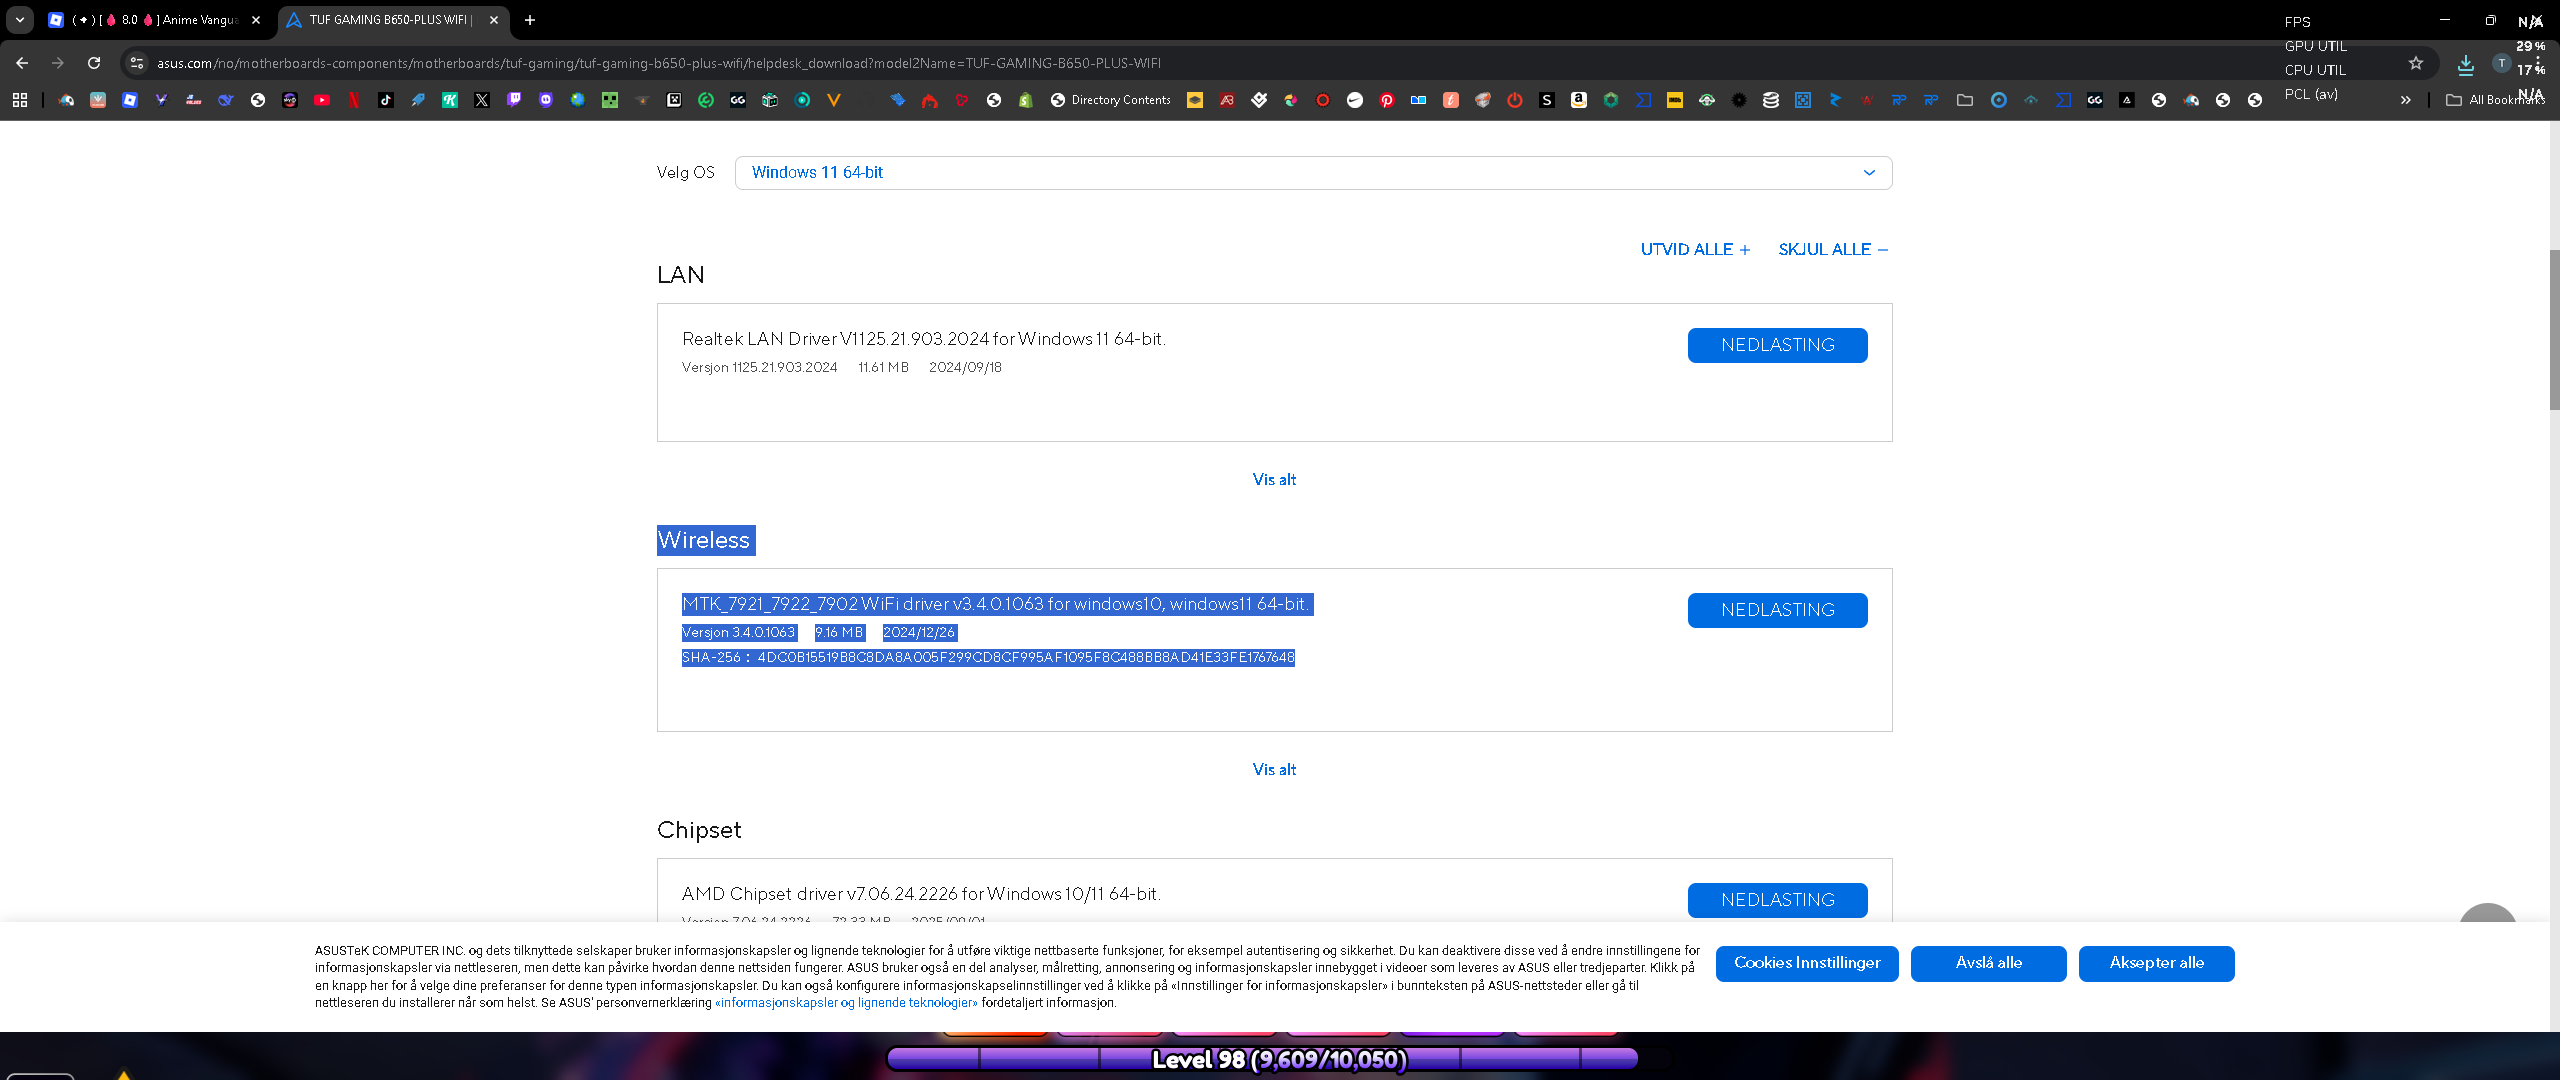Open the Chrome downloads icon

pyautogui.click(x=2466, y=65)
